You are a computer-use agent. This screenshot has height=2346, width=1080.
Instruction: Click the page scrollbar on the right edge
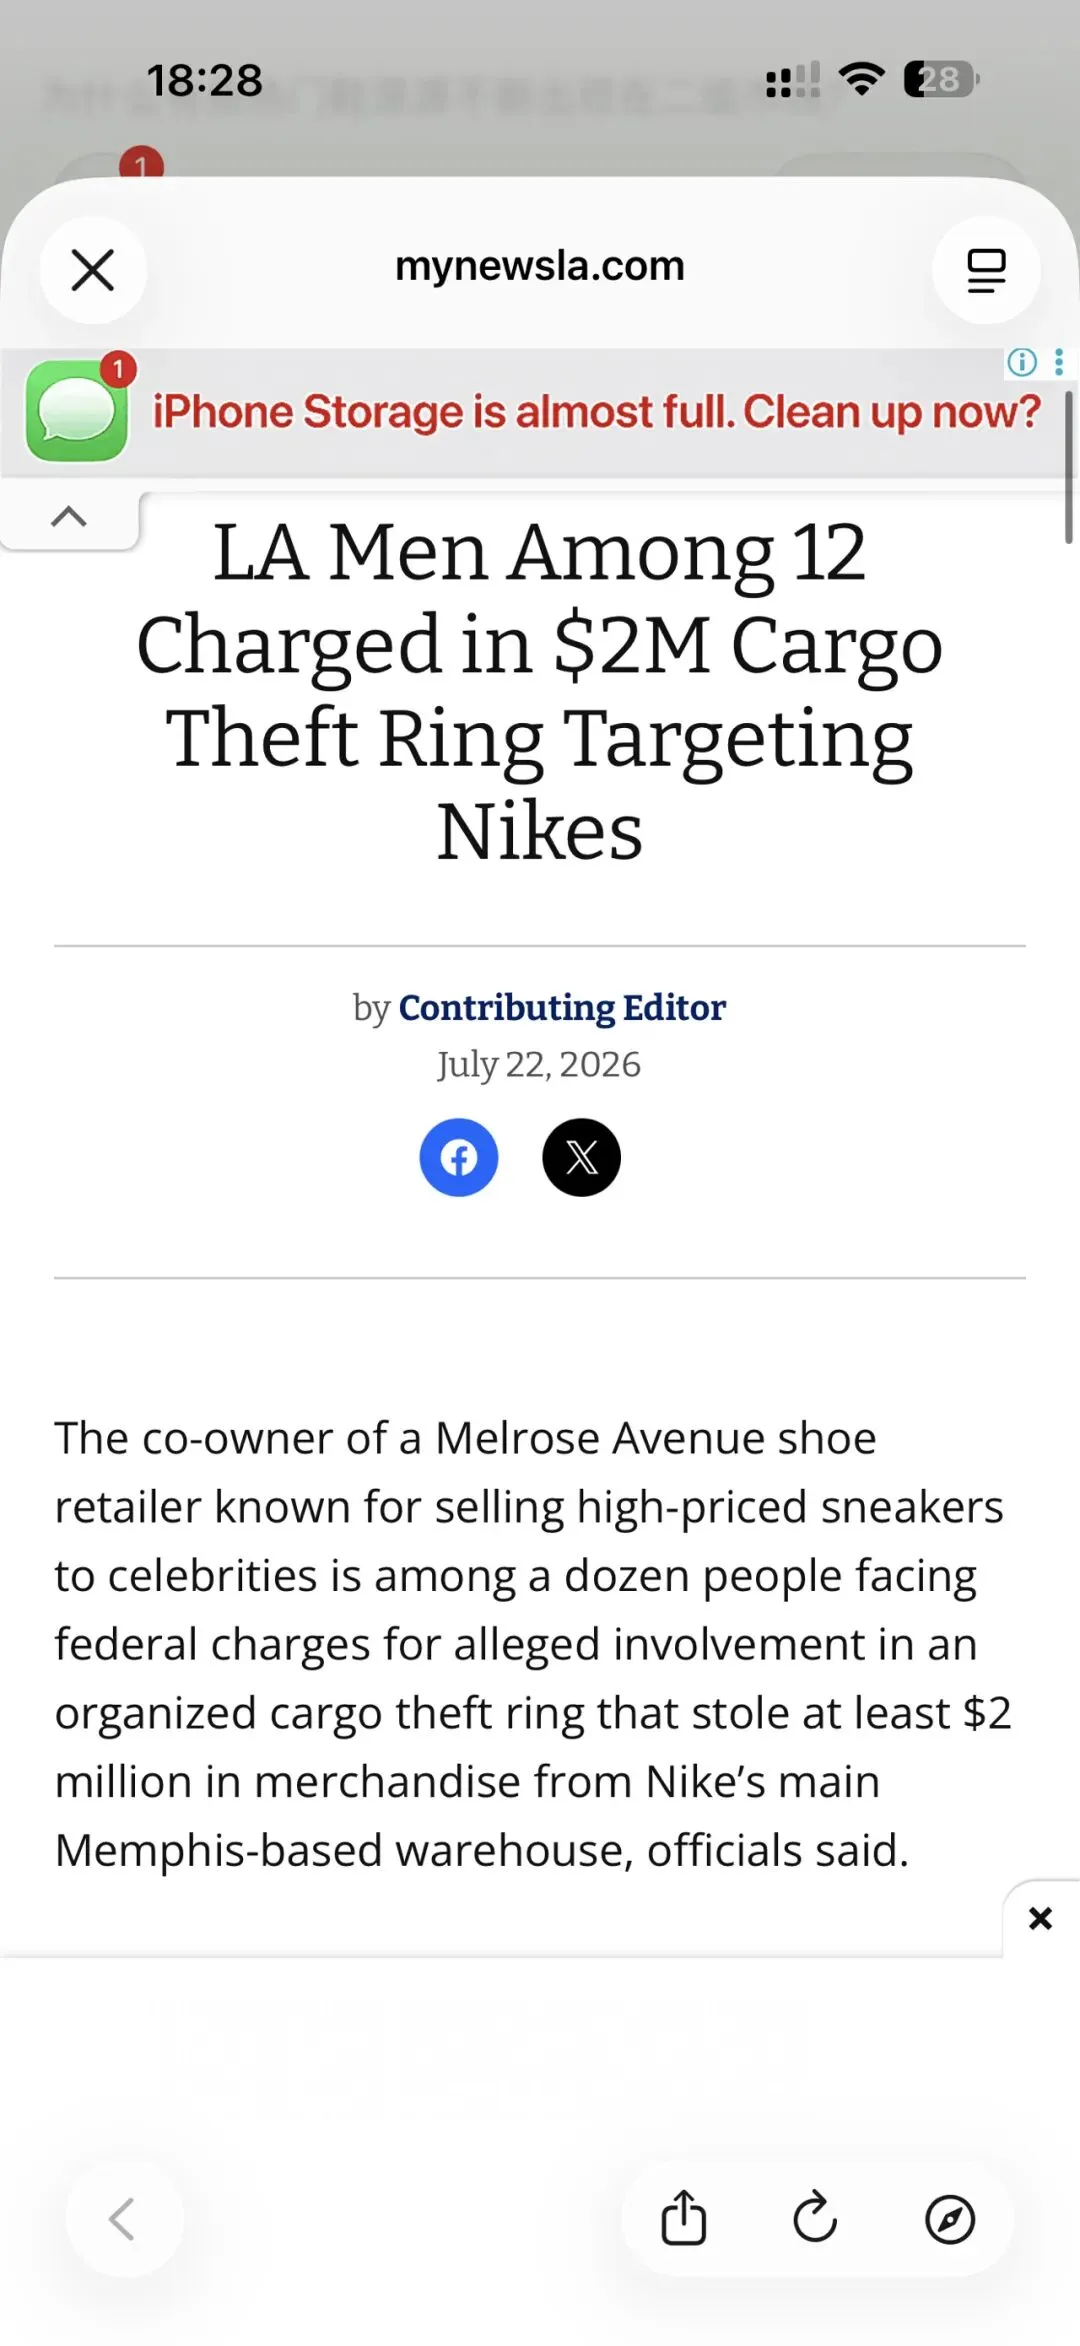pos(1068,467)
